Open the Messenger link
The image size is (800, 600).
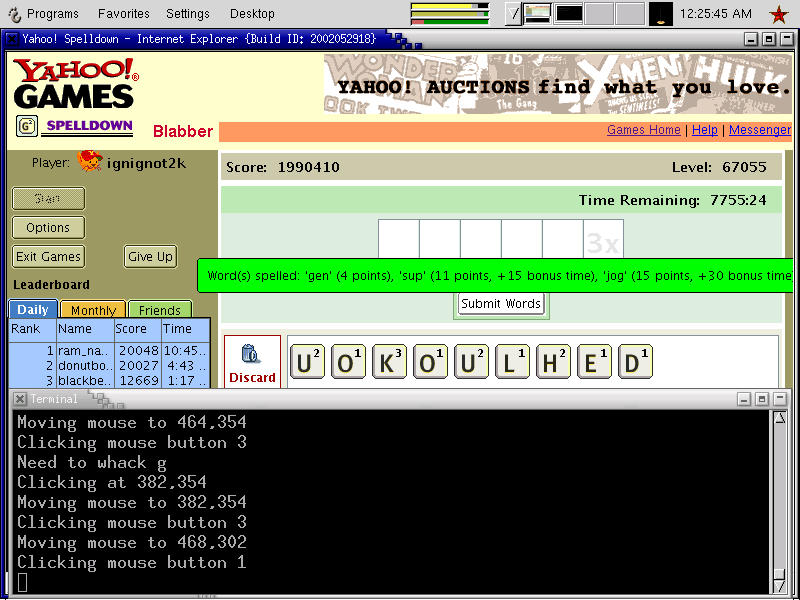coord(760,130)
